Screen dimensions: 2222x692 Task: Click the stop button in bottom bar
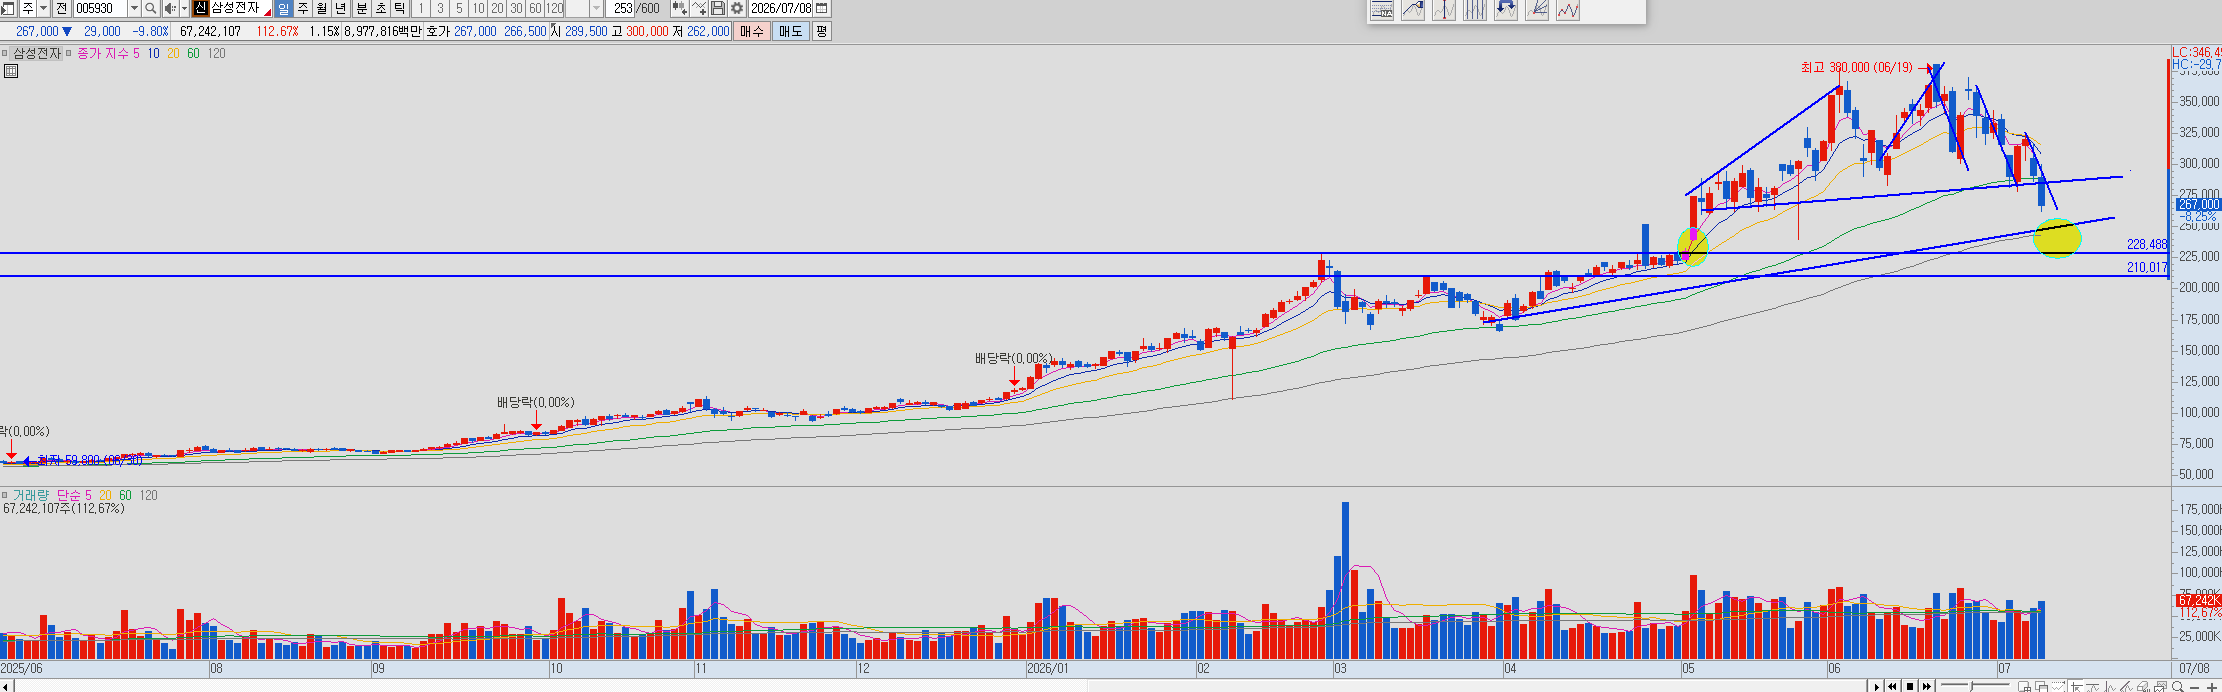(x=1910, y=686)
